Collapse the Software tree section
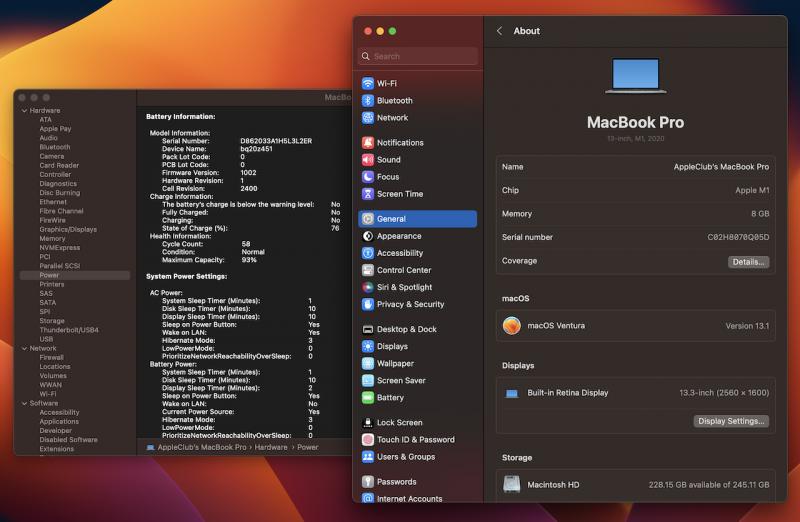Viewport: 800px width, 522px height. [24, 404]
